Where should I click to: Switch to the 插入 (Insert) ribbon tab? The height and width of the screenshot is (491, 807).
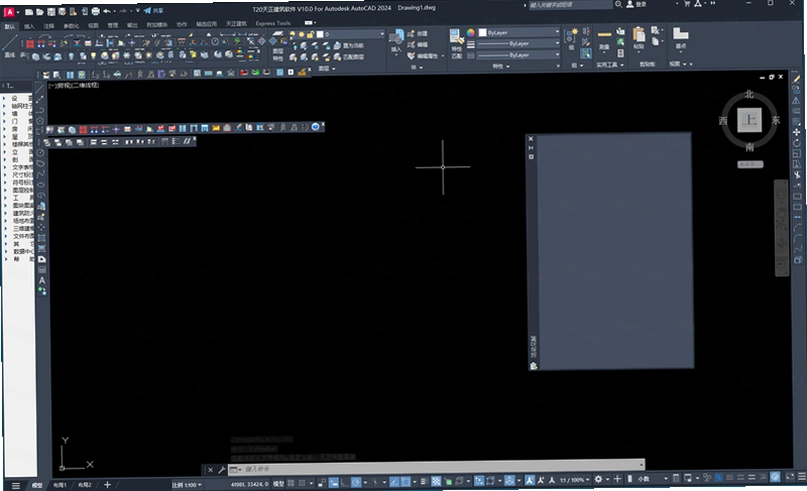click(29, 26)
